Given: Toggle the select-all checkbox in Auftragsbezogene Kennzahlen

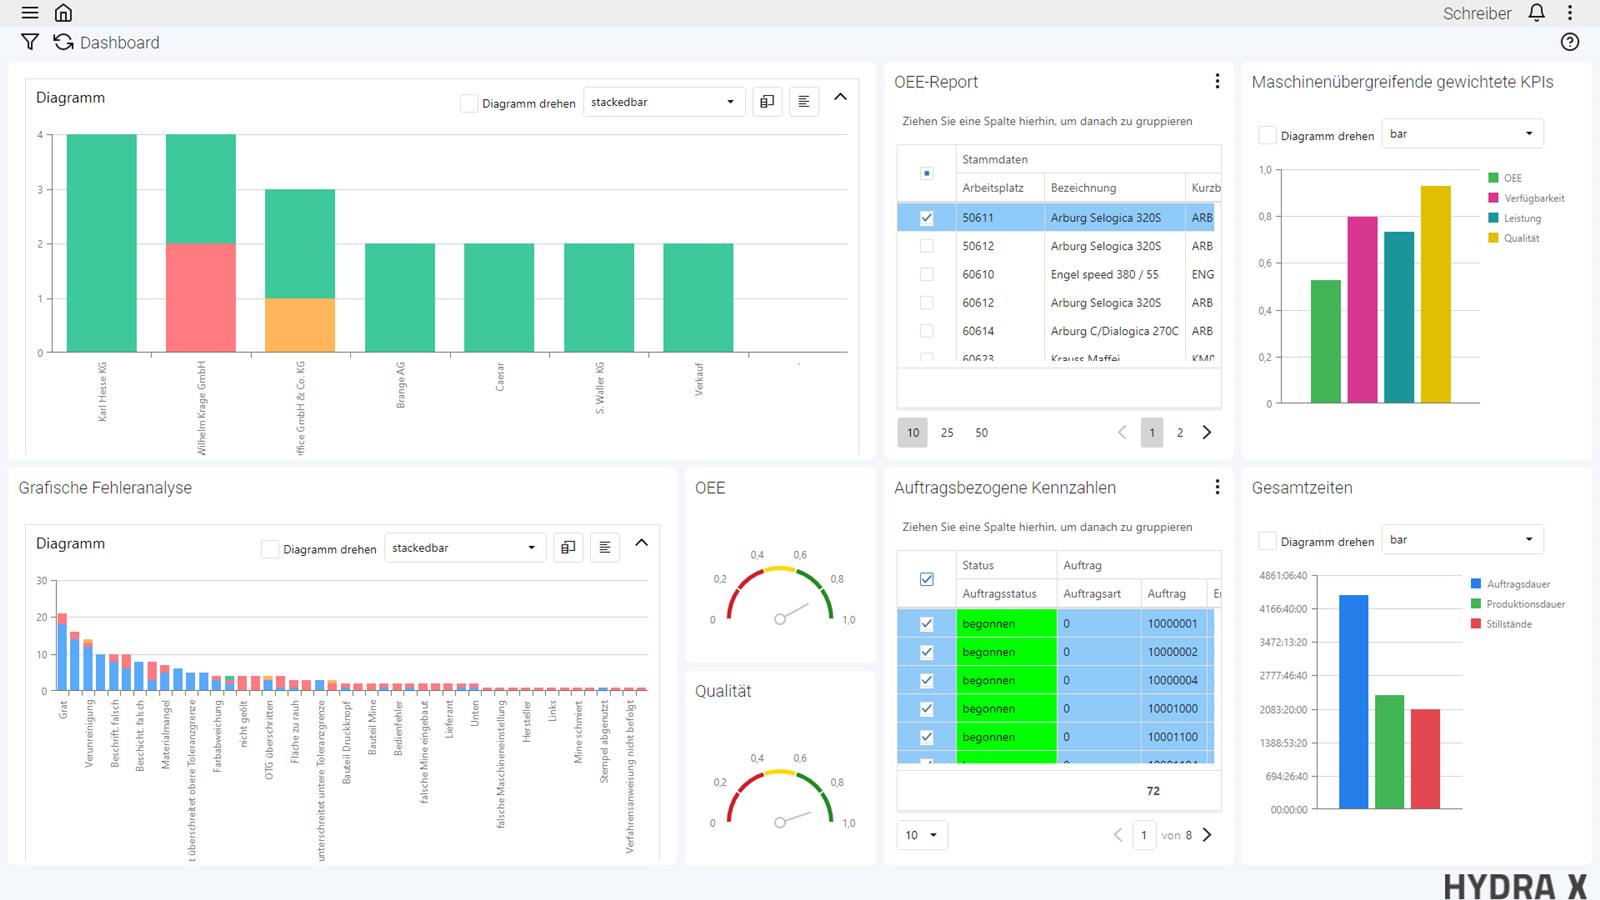Looking at the screenshot, I should point(926,579).
